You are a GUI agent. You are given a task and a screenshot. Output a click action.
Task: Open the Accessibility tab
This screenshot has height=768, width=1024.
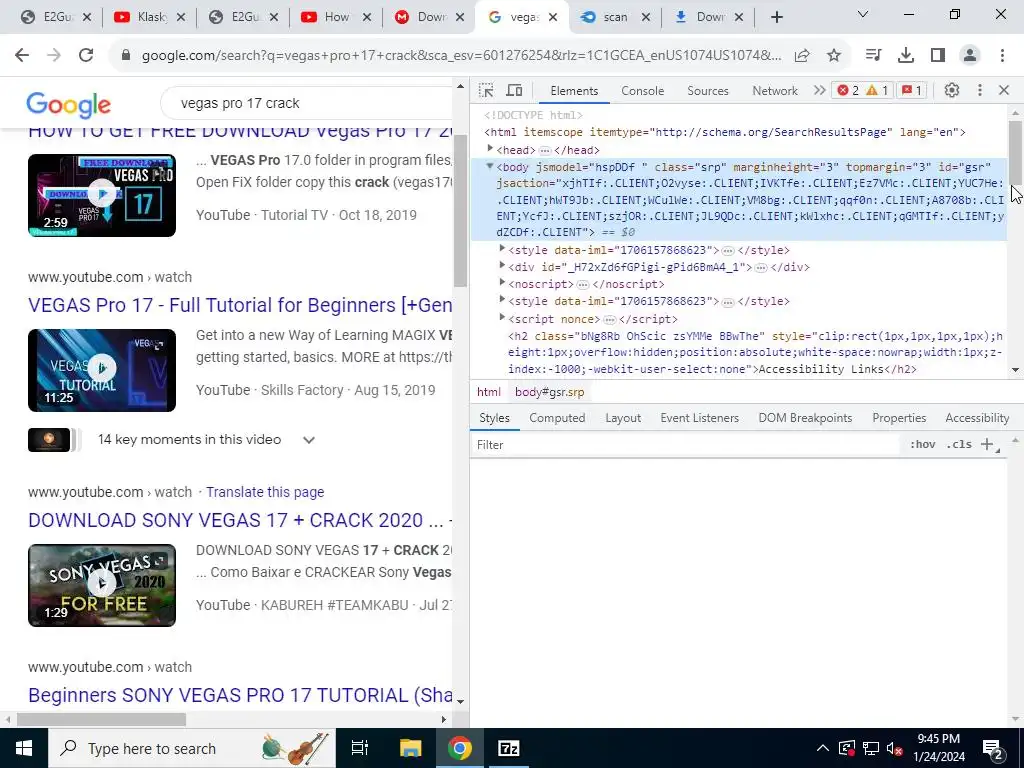977,418
